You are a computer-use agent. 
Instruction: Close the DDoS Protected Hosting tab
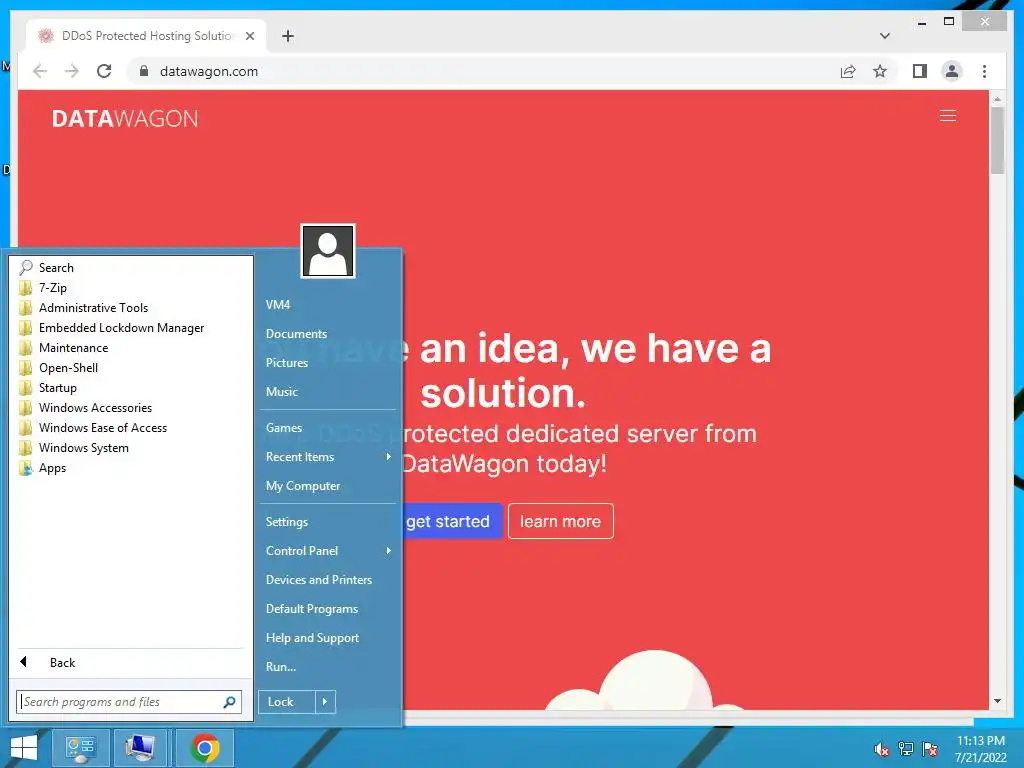(249, 36)
